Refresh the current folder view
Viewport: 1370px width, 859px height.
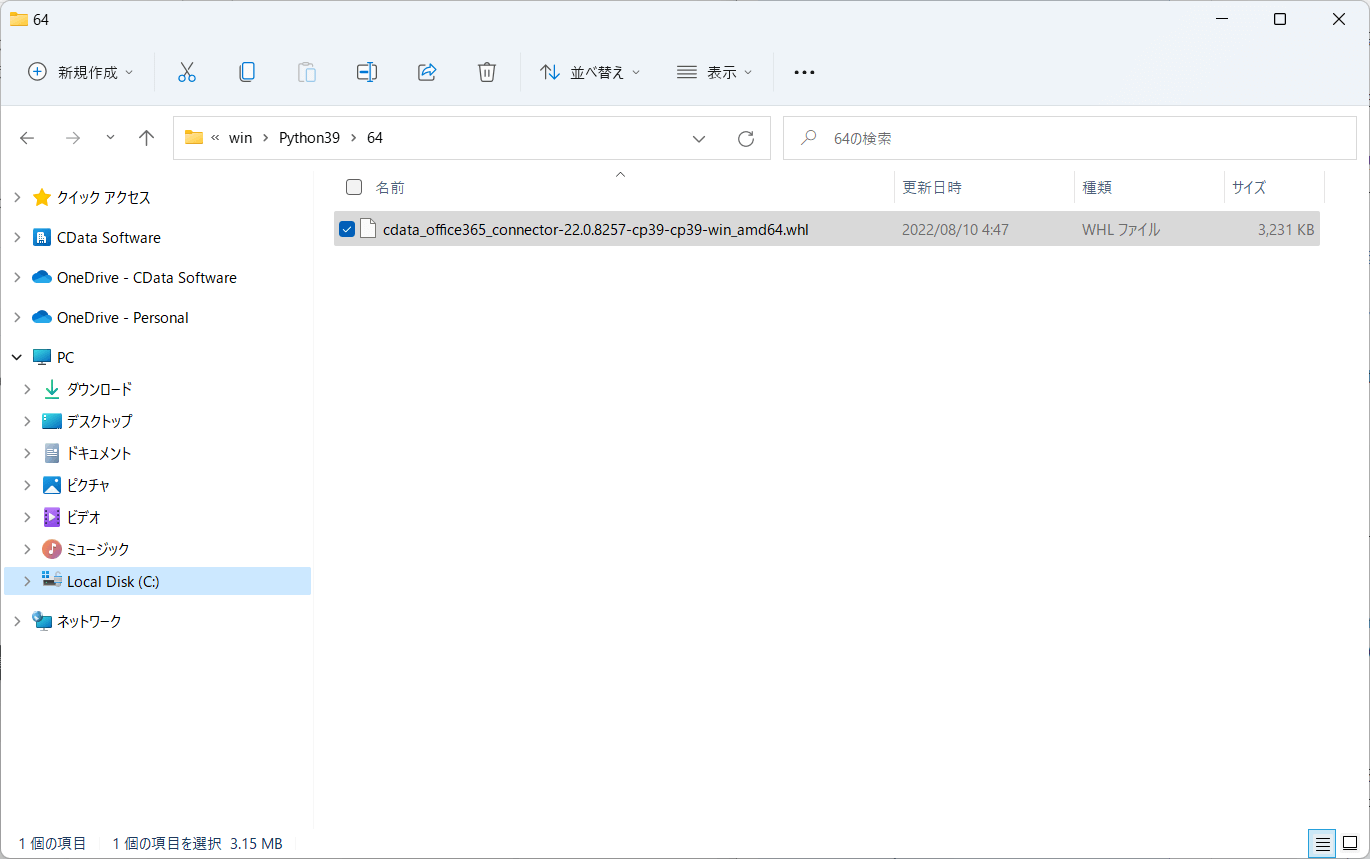point(746,138)
